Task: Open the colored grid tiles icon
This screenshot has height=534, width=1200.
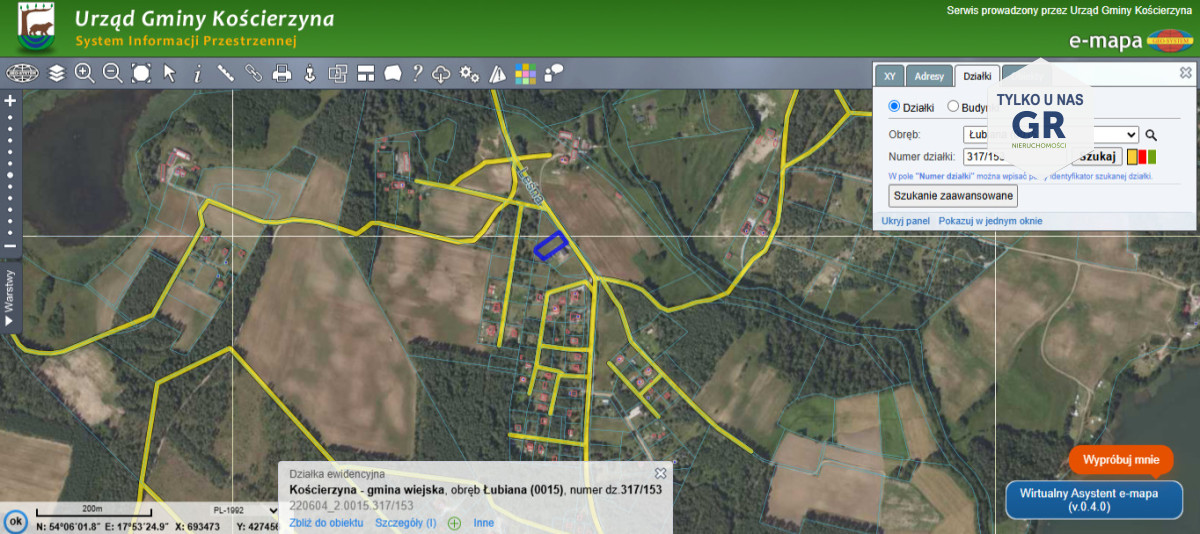Action: 526,73
